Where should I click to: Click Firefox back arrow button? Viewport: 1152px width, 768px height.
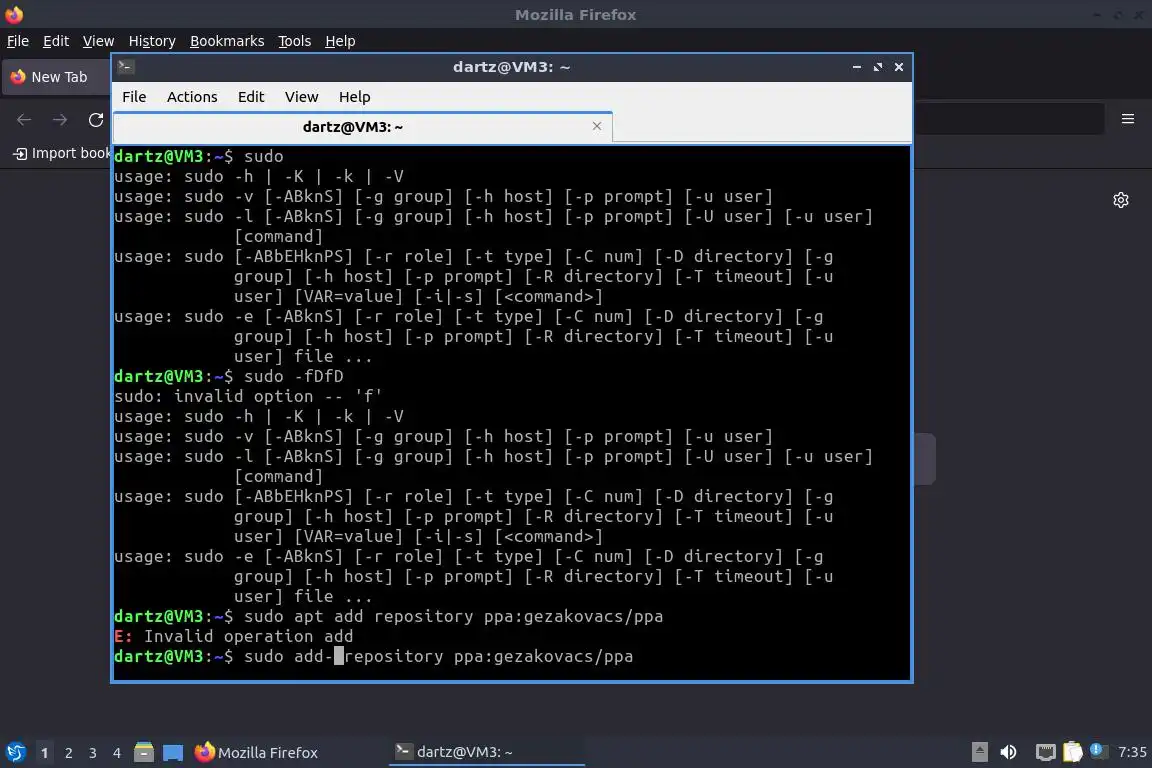click(x=24, y=120)
